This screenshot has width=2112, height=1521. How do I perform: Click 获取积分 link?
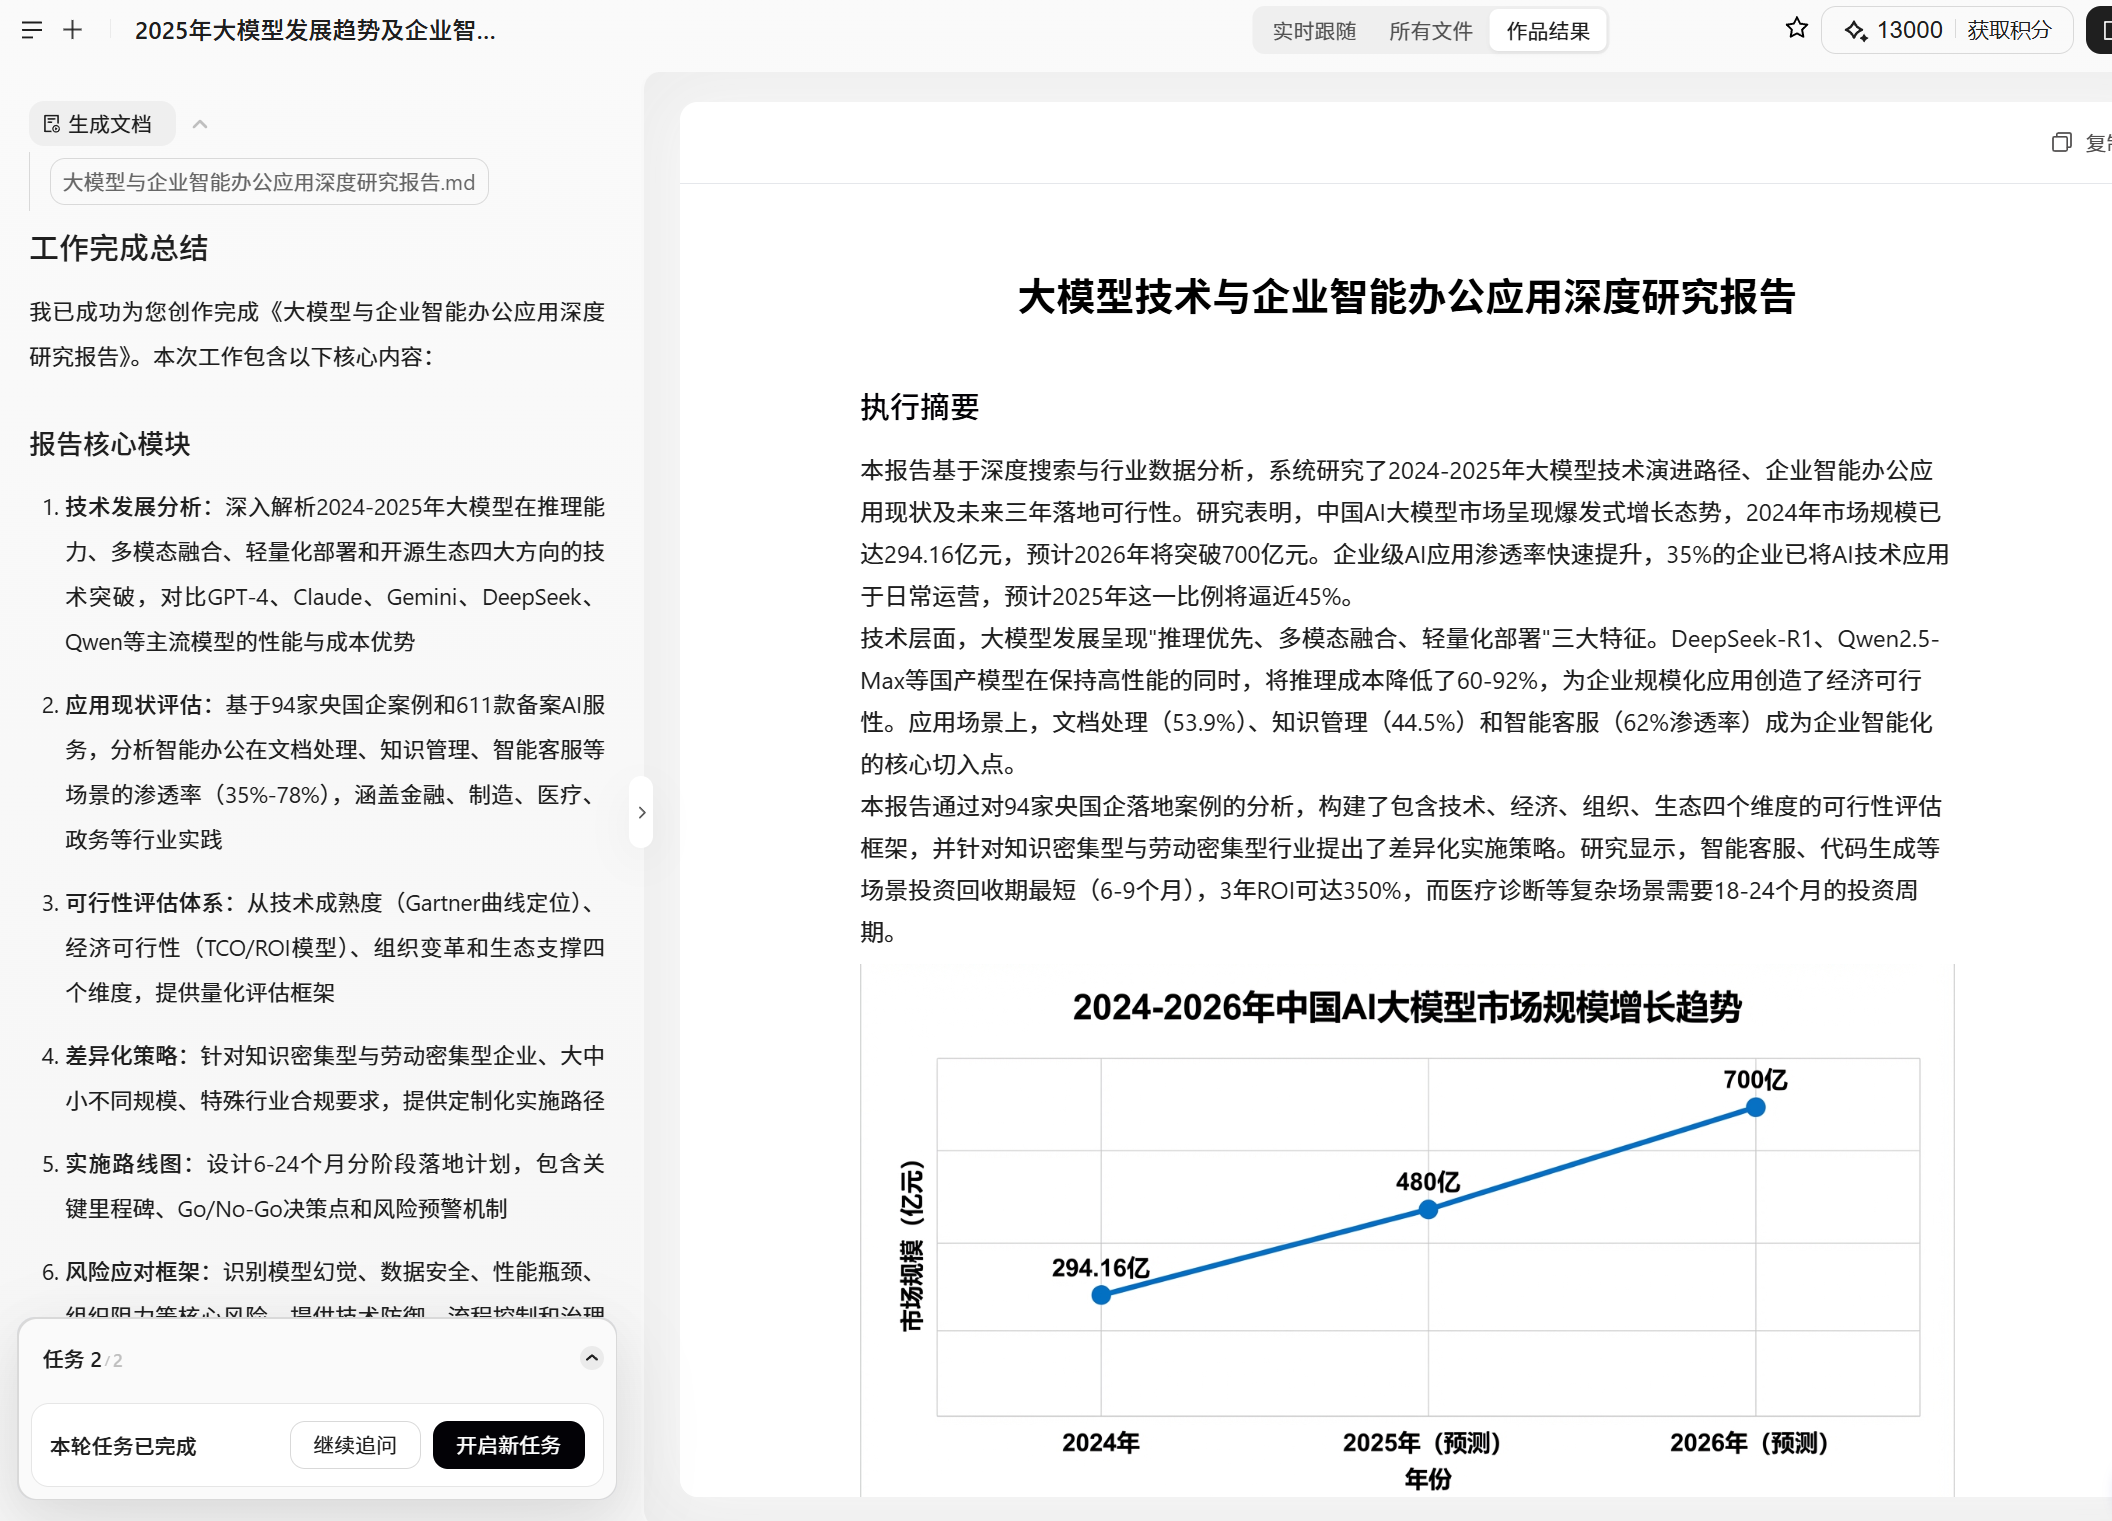click(x=2008, y=30)
